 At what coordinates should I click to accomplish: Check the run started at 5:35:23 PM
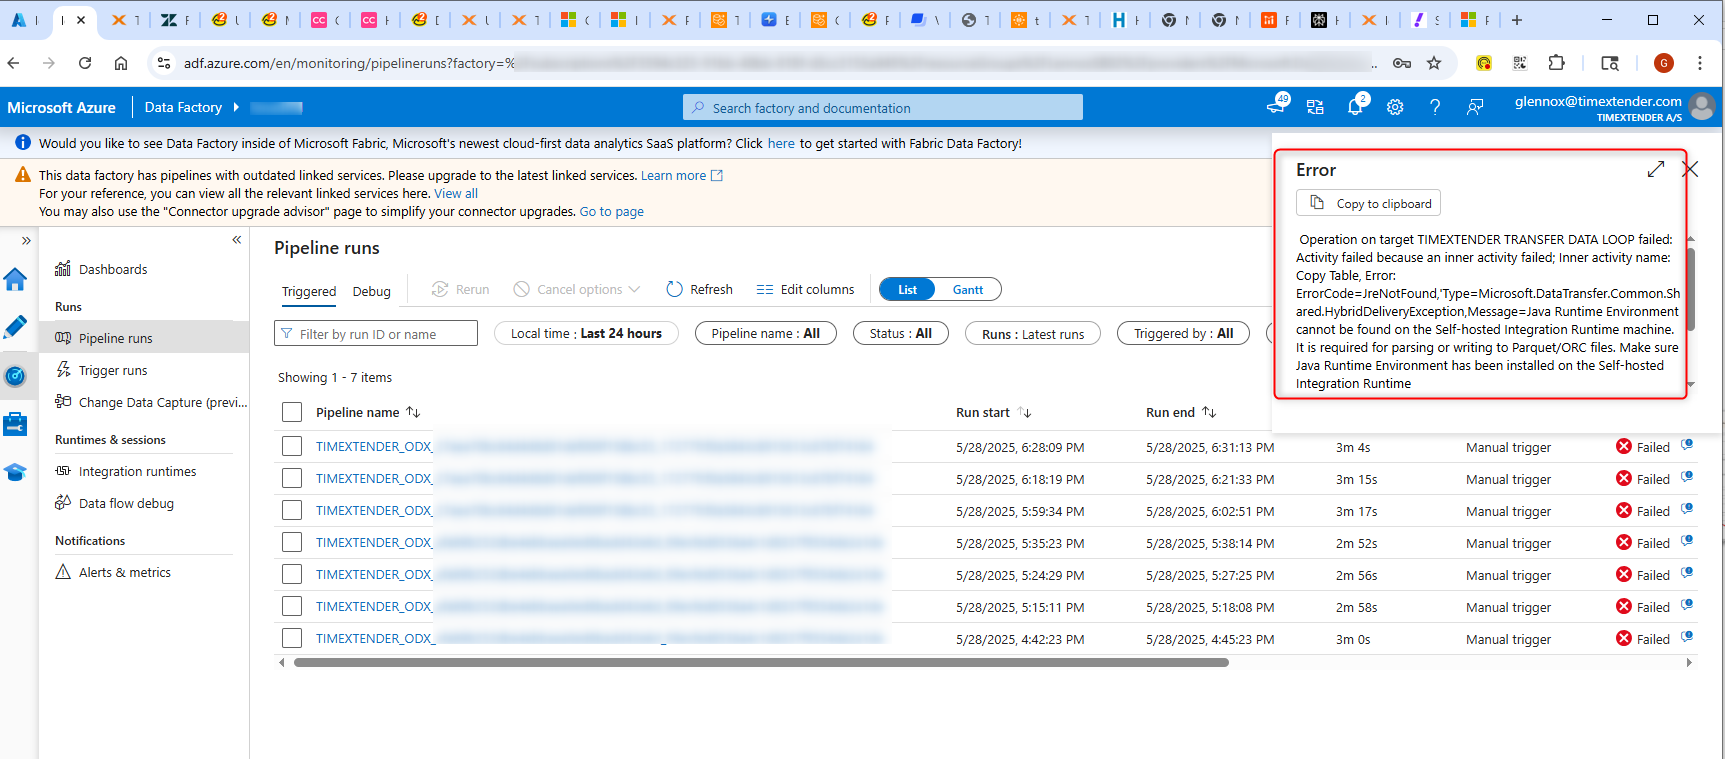pyautogui.click(x=292, y=542)
